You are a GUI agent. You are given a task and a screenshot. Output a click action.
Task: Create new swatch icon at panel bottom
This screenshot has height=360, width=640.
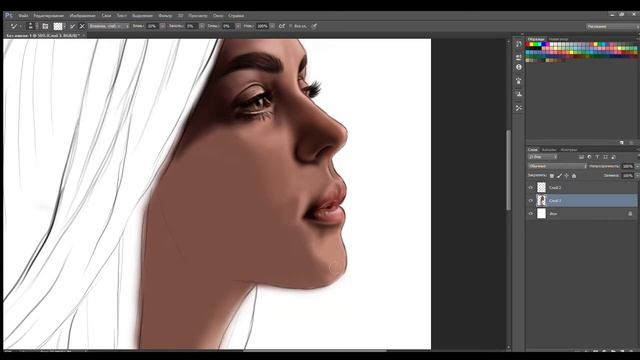(622, 142)
